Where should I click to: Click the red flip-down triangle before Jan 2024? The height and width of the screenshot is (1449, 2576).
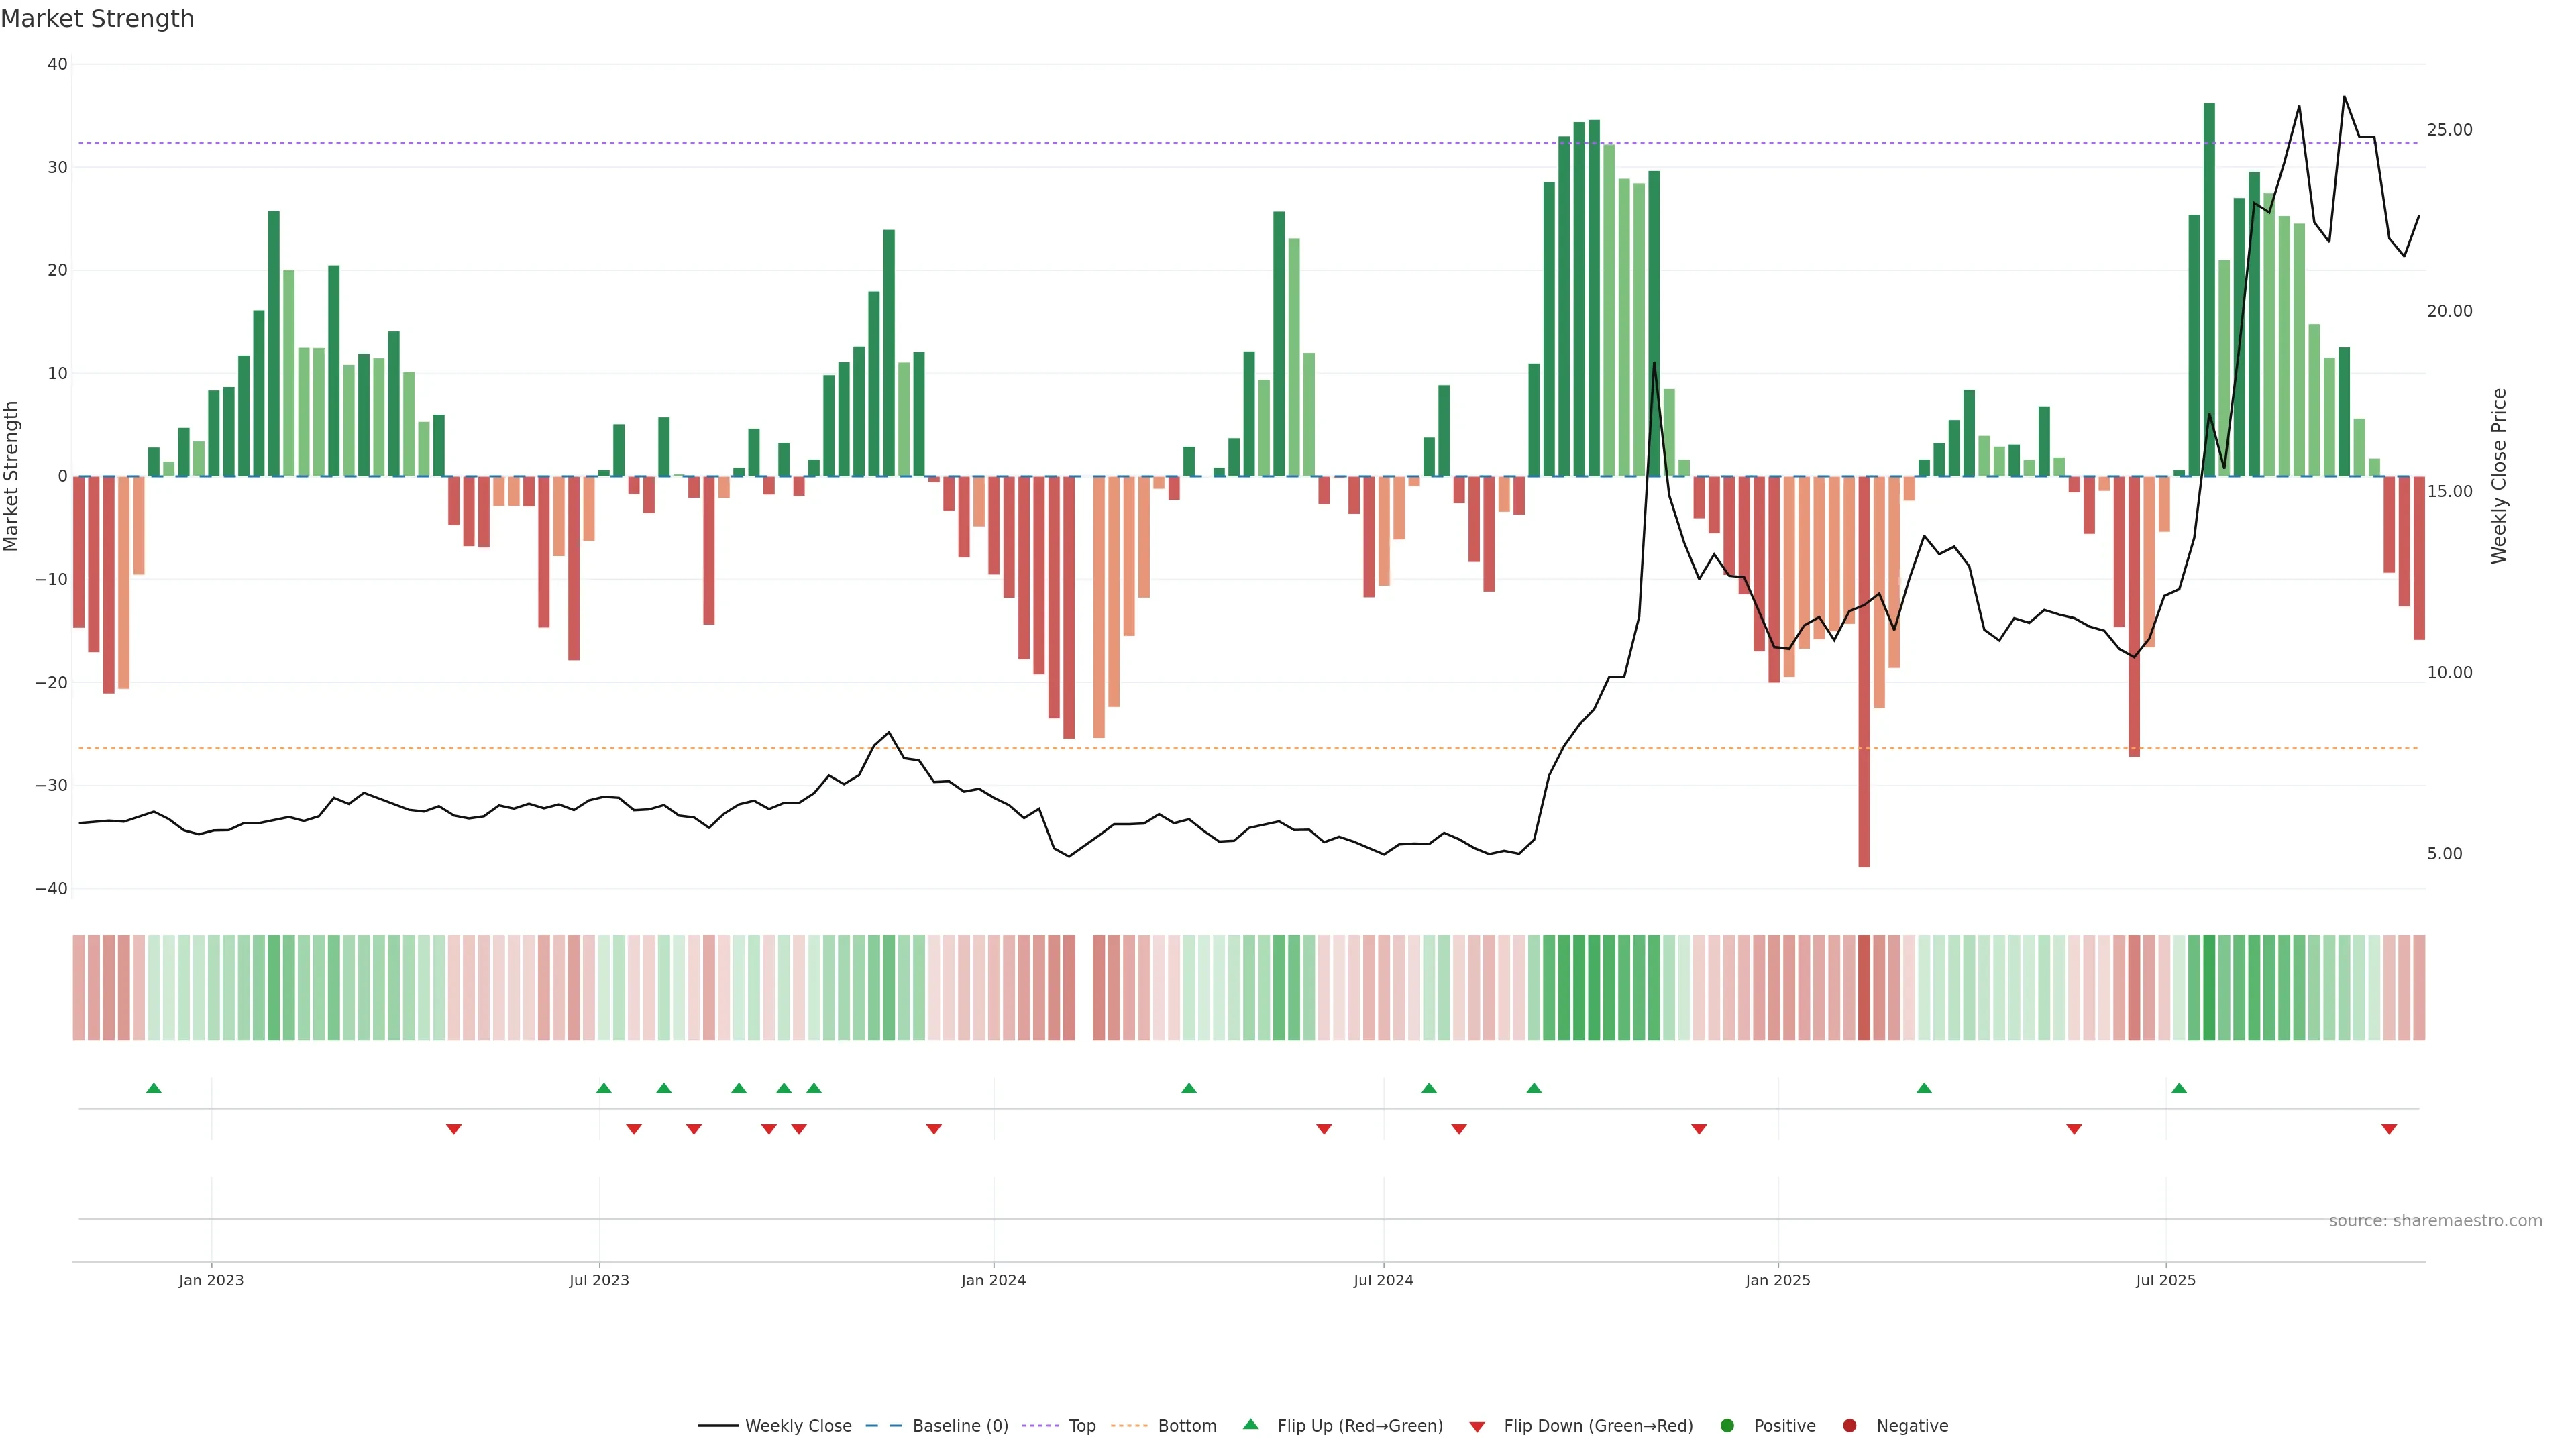click(x=934, y=1129)
